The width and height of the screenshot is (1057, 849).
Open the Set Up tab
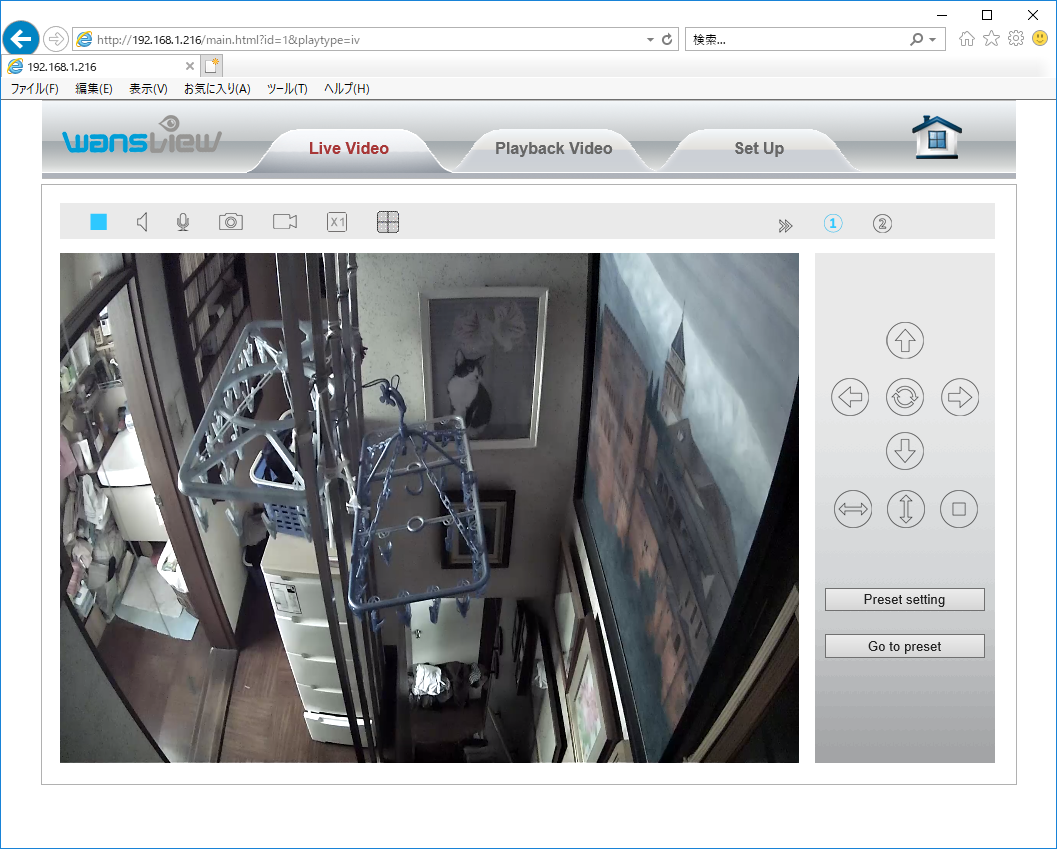click(x=759, y=149)
